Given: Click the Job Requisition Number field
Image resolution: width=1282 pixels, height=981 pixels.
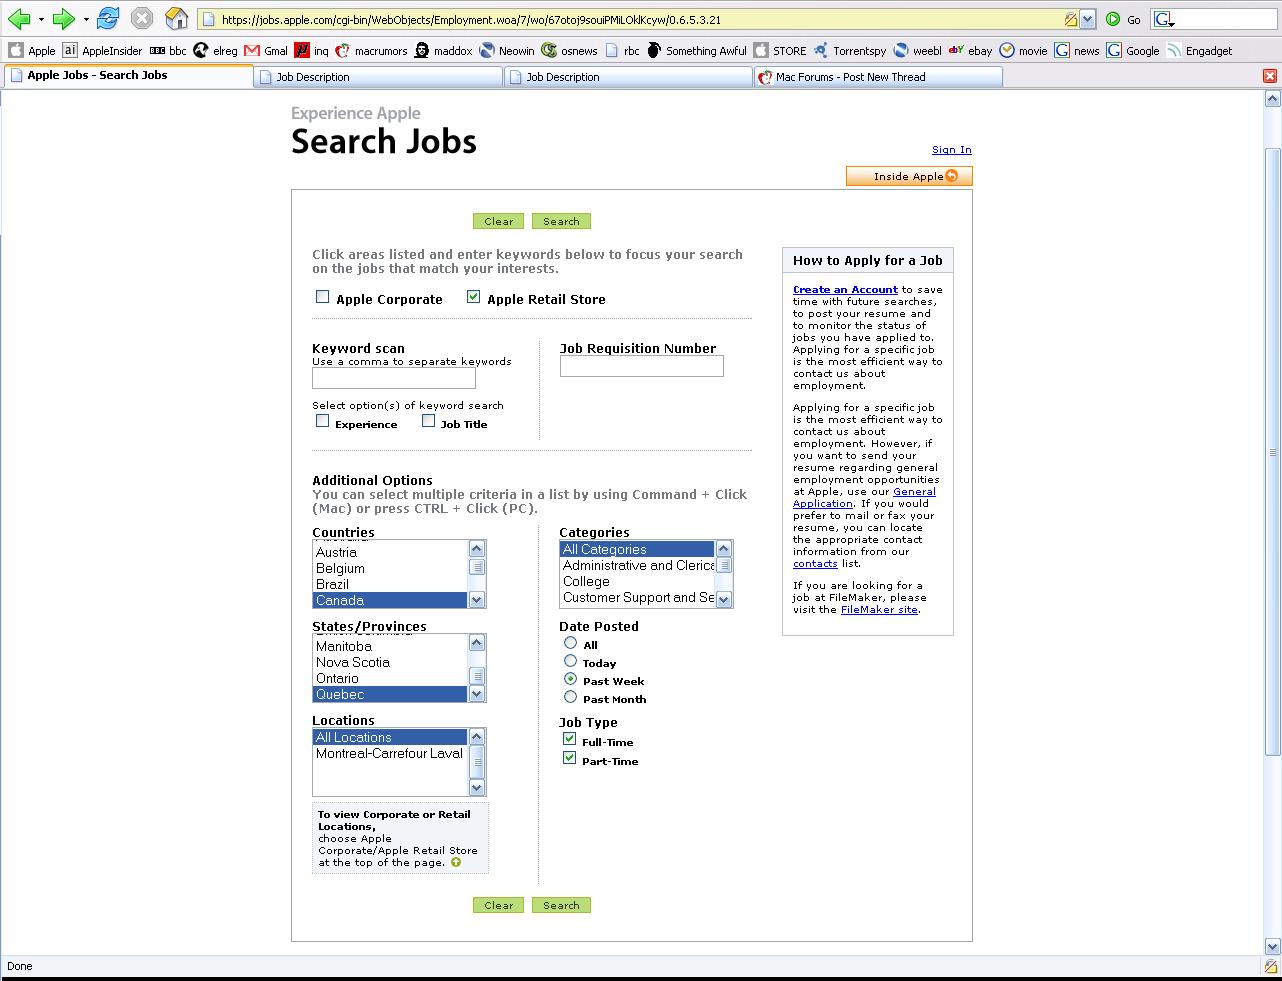Looking at the screenshot, I should coord(641,366).
